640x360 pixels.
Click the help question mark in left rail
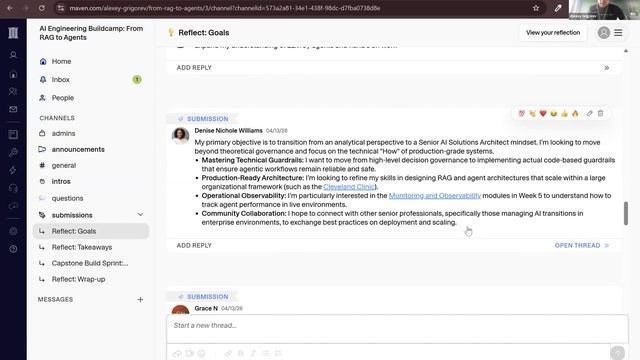point(13,249)
